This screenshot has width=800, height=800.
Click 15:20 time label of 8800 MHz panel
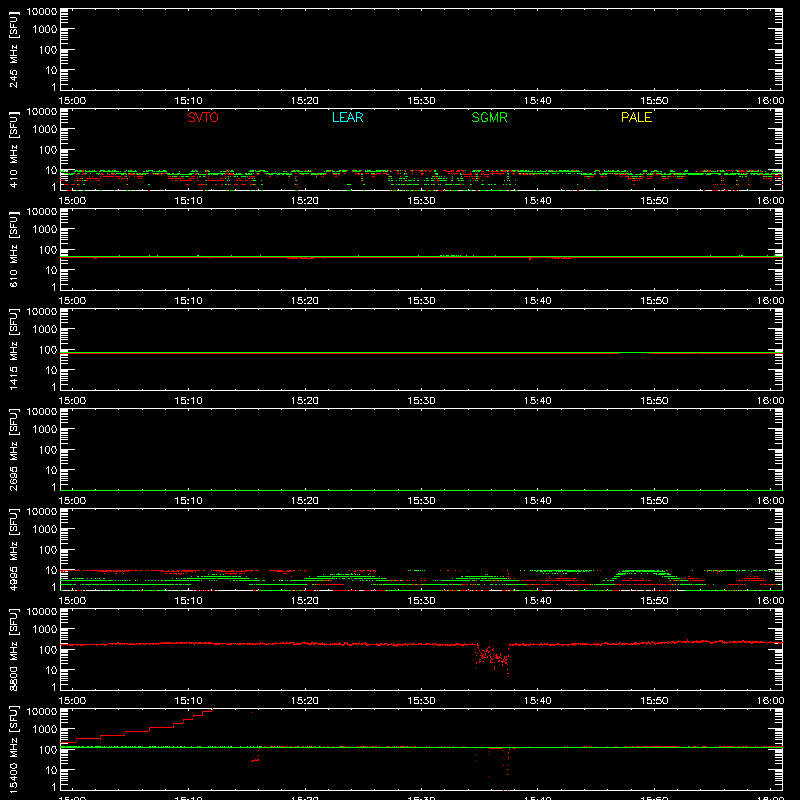click(305, 701)
